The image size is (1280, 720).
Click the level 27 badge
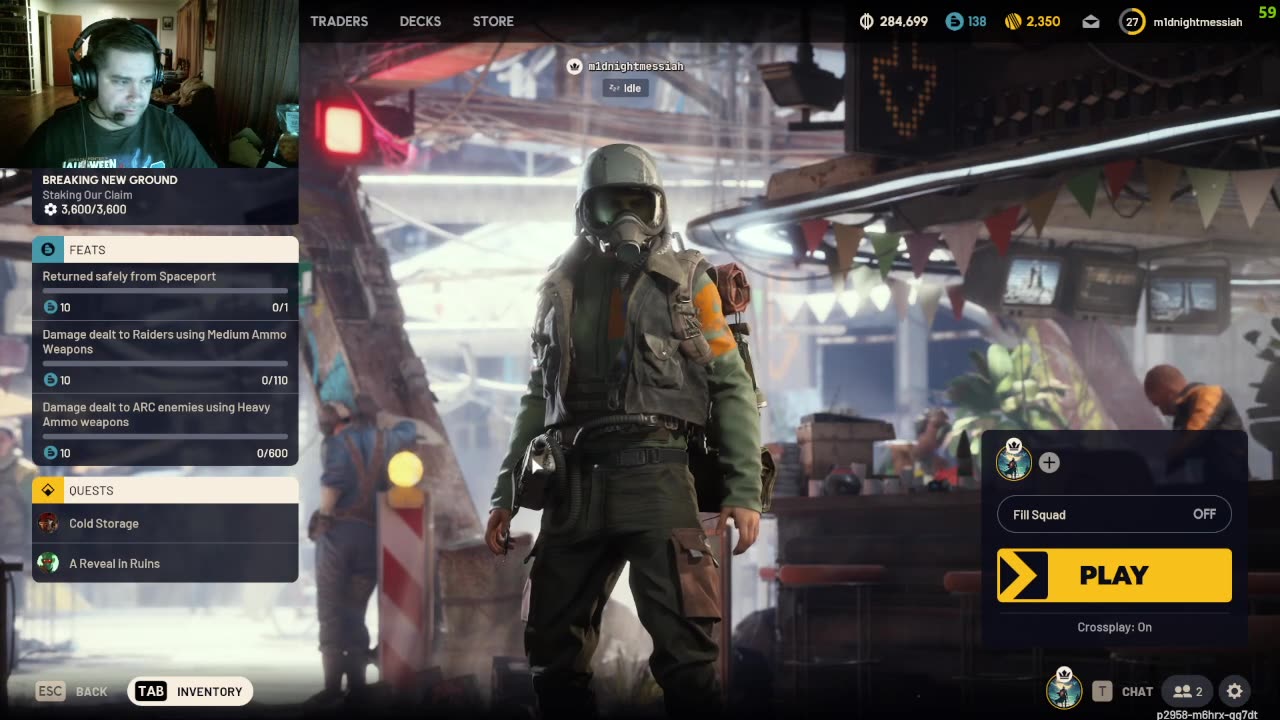click(1132, 21)
